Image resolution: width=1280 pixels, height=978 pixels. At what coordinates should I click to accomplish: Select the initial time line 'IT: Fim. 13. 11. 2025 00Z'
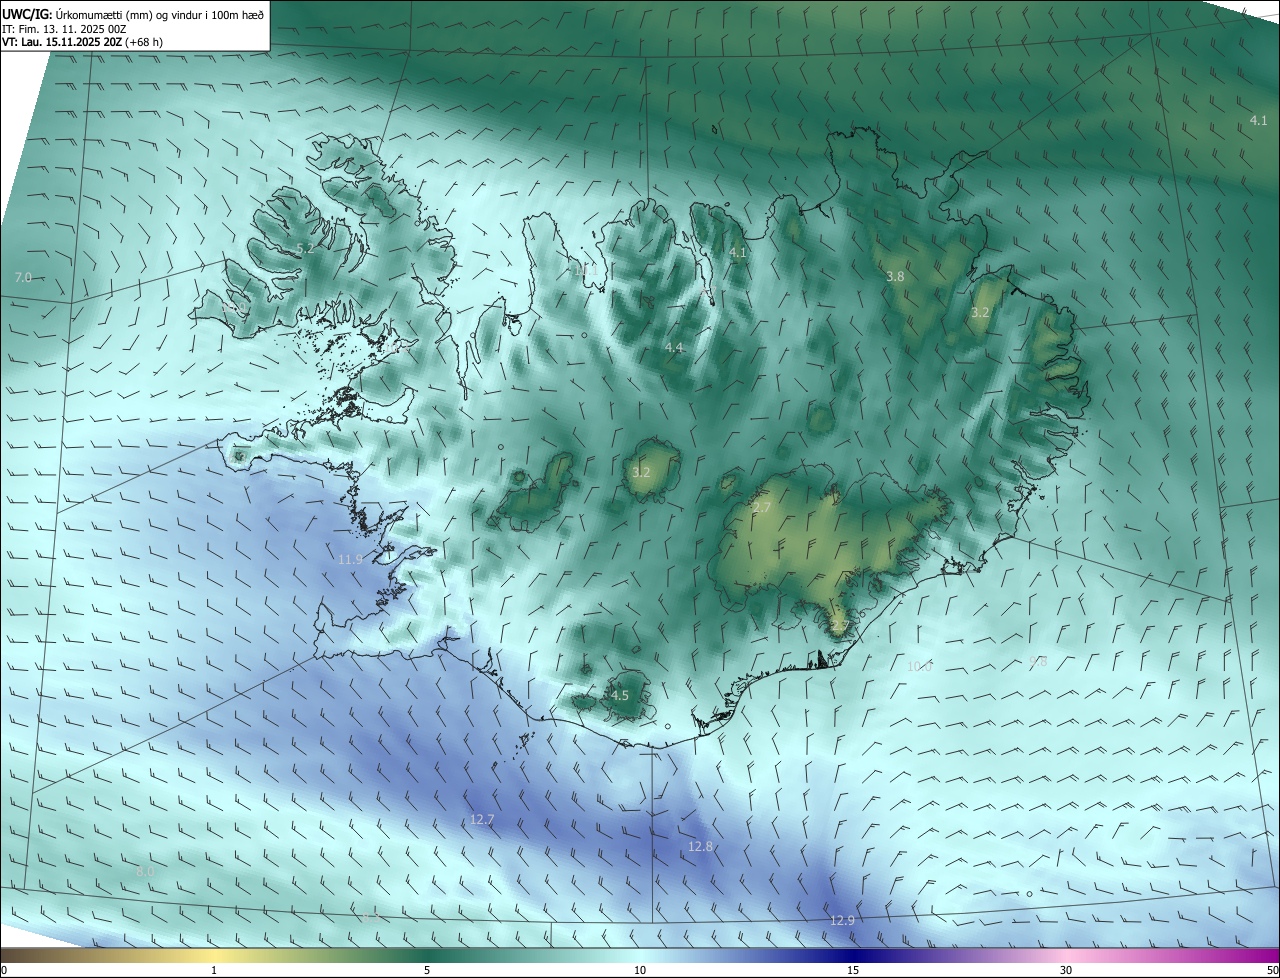point(65,28)
